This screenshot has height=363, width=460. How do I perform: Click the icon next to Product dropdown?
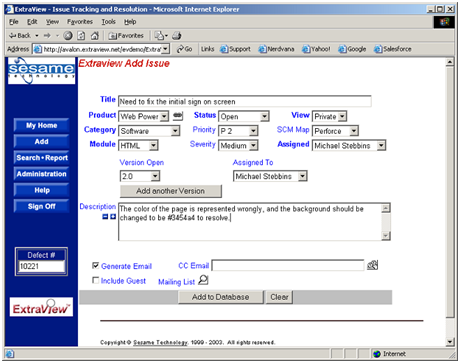pyautogui.click(x=178, y=116)
